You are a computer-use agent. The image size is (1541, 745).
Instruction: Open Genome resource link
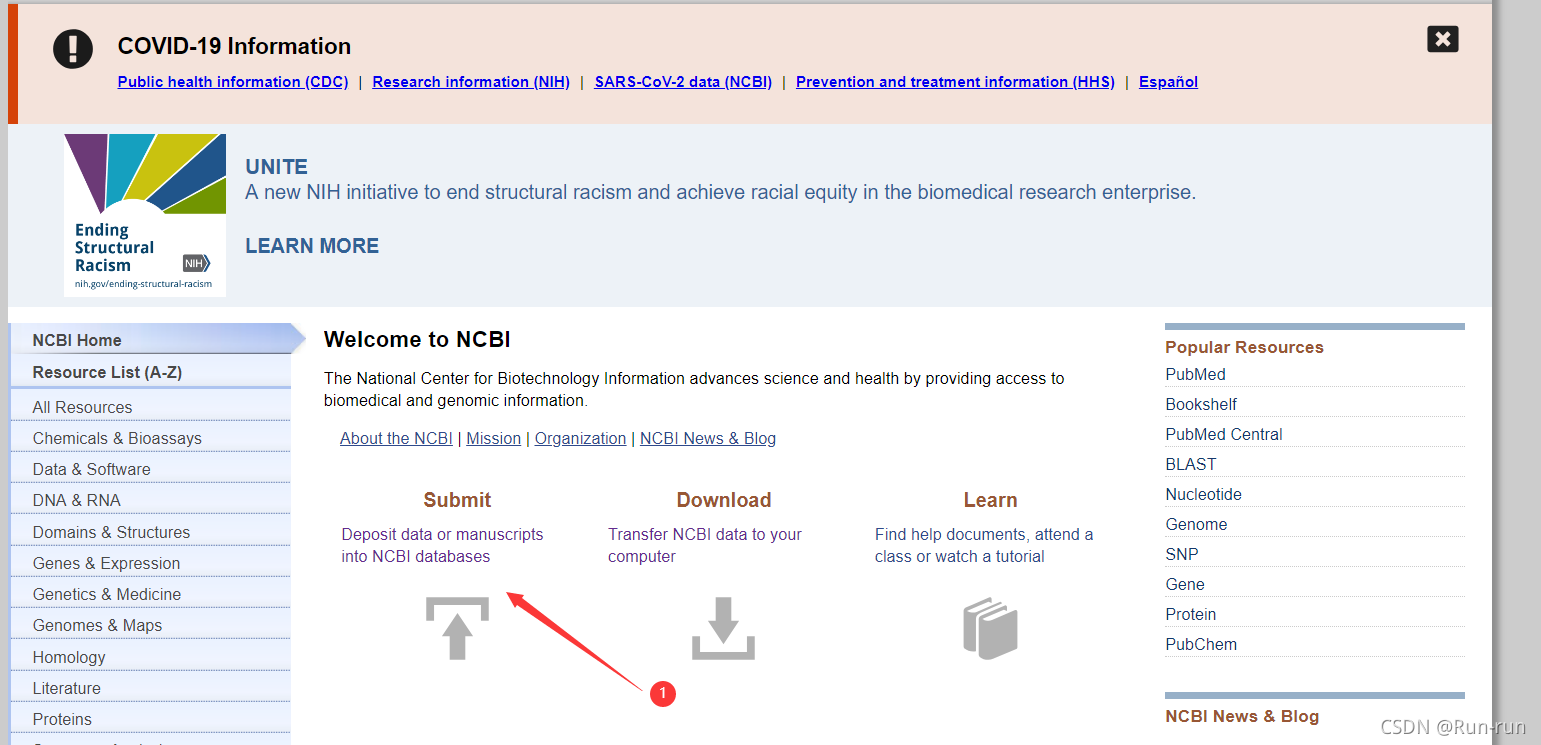1196,524
